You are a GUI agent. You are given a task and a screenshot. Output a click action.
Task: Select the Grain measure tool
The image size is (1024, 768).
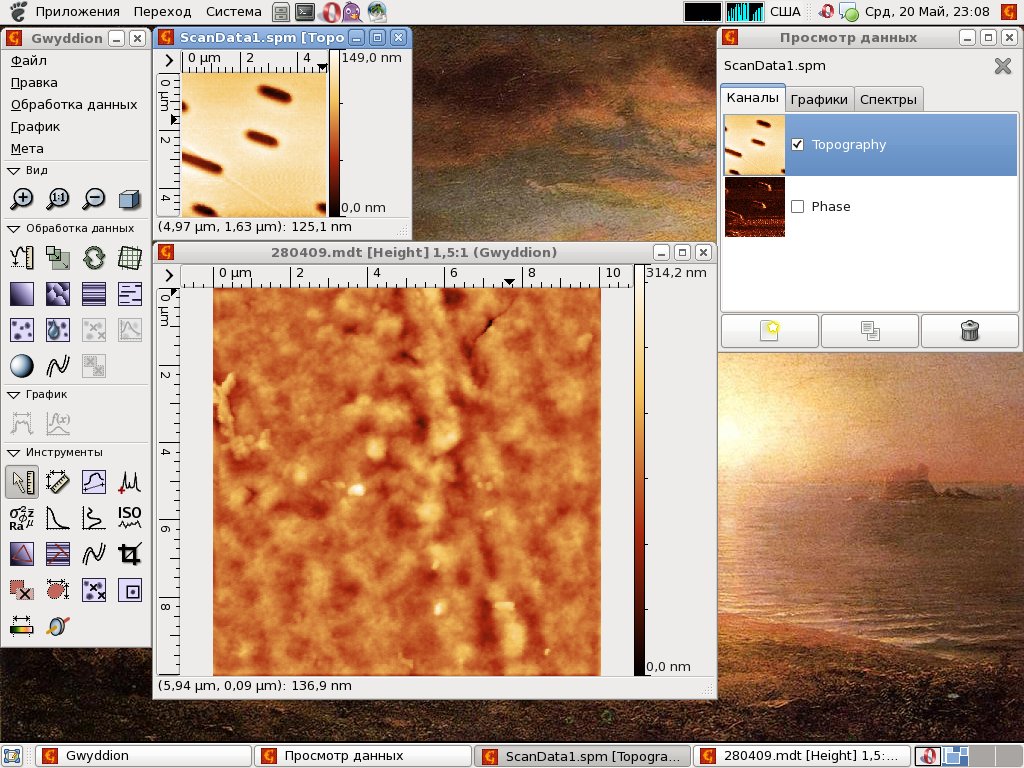57,590
